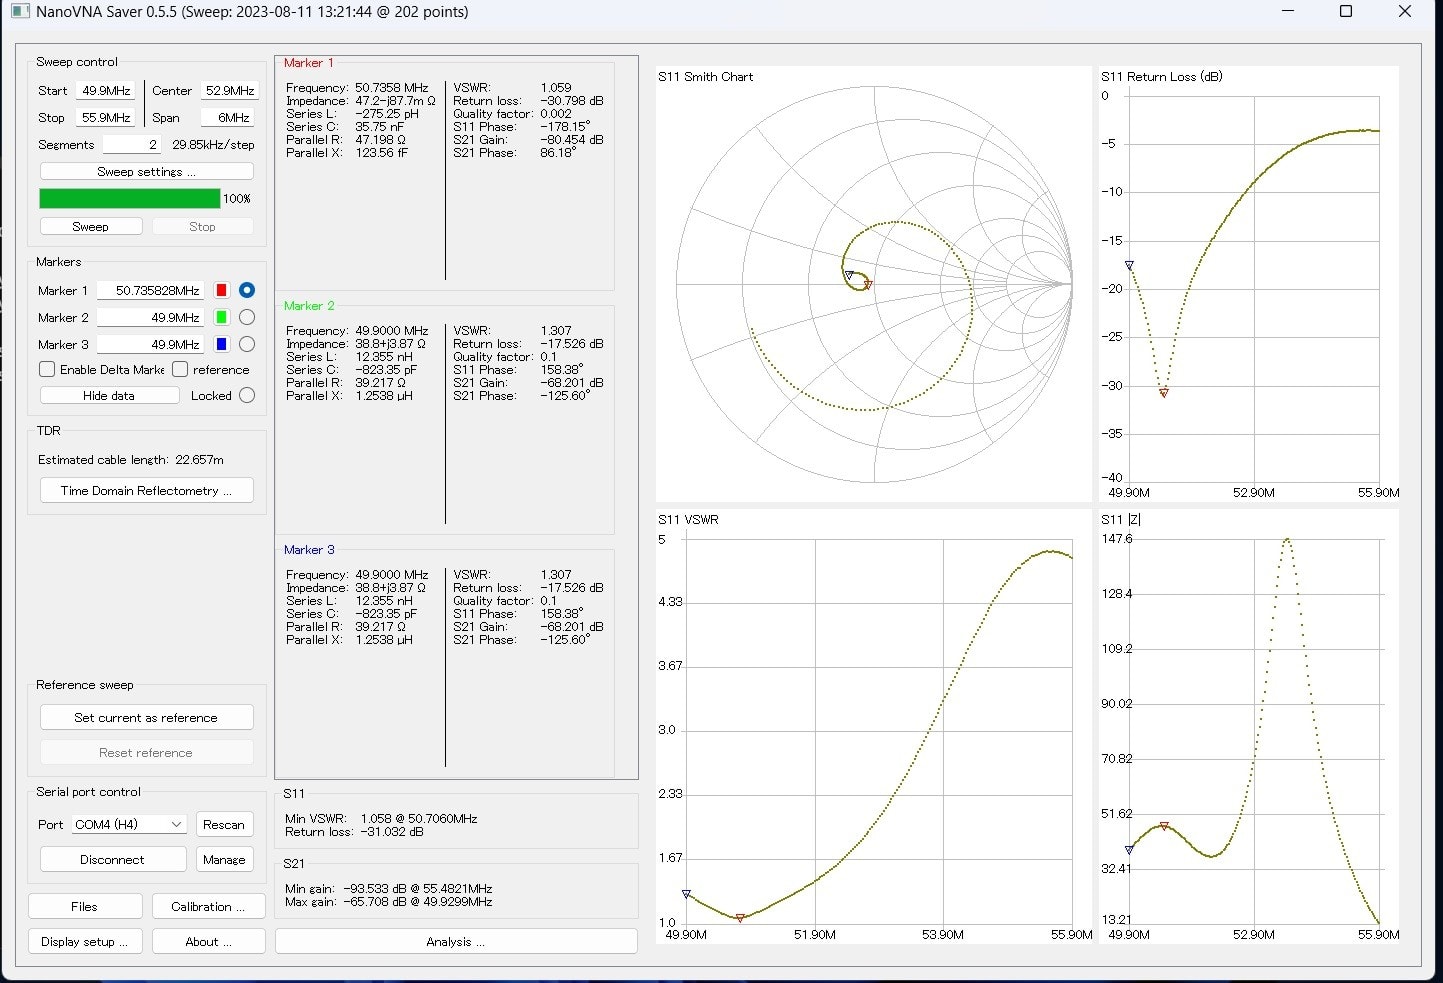Viewport: 1443px width, 983px height.
Task: Select the Marker 3 radio button
Action: tap(247, 344)
